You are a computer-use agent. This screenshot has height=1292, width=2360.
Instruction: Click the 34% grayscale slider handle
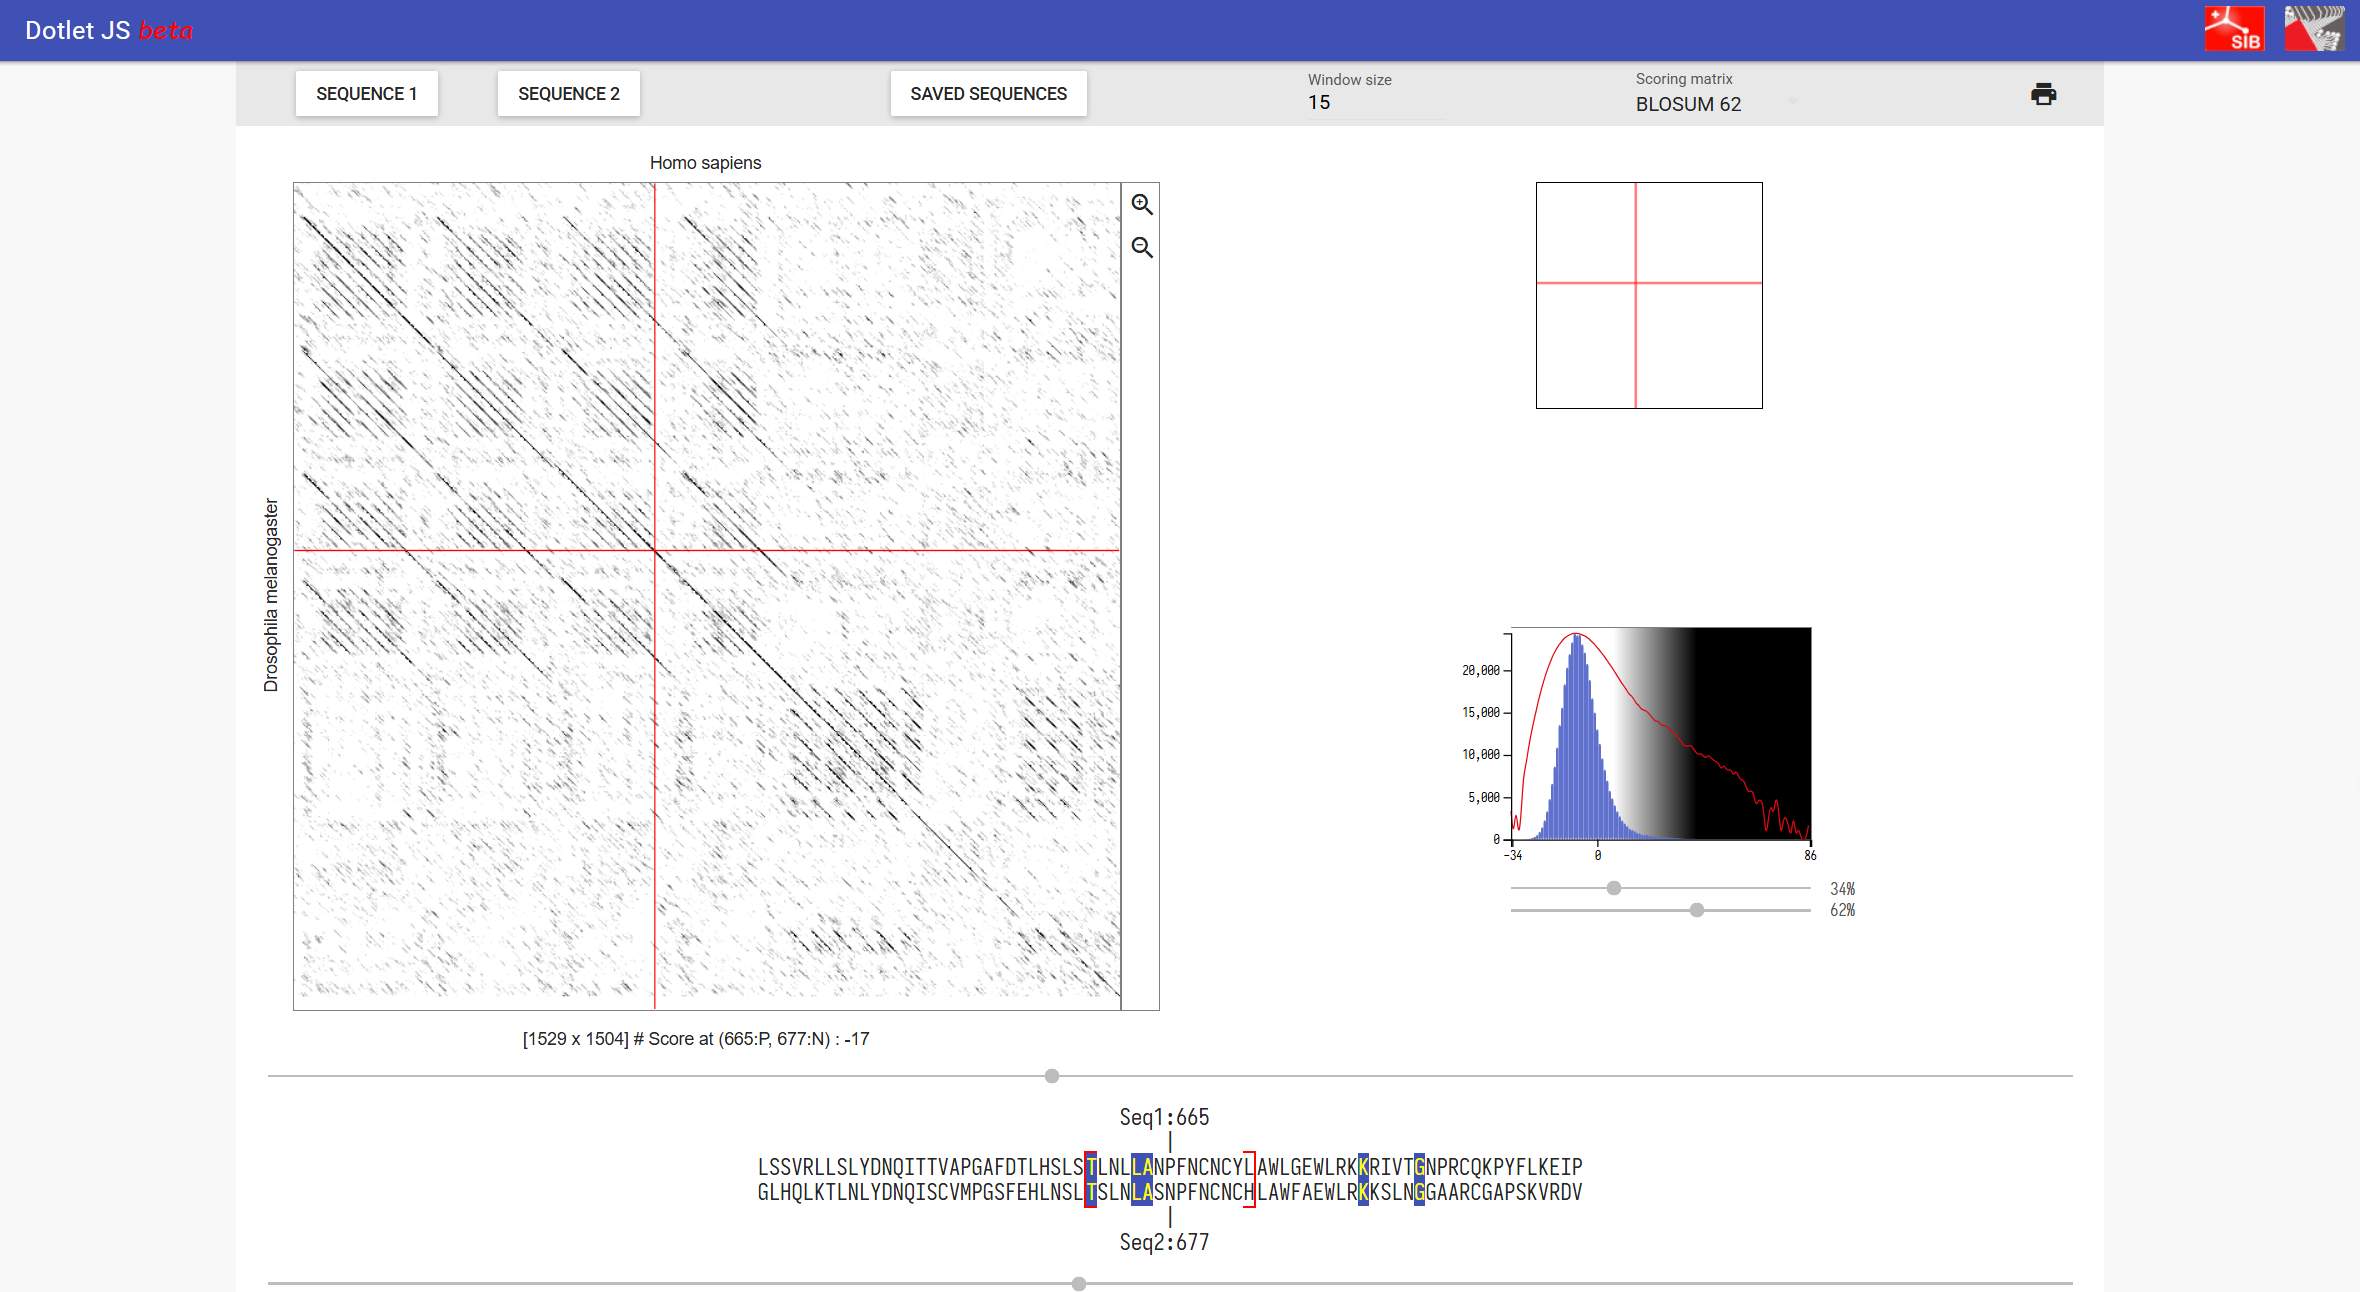[x=1613, y=888]
